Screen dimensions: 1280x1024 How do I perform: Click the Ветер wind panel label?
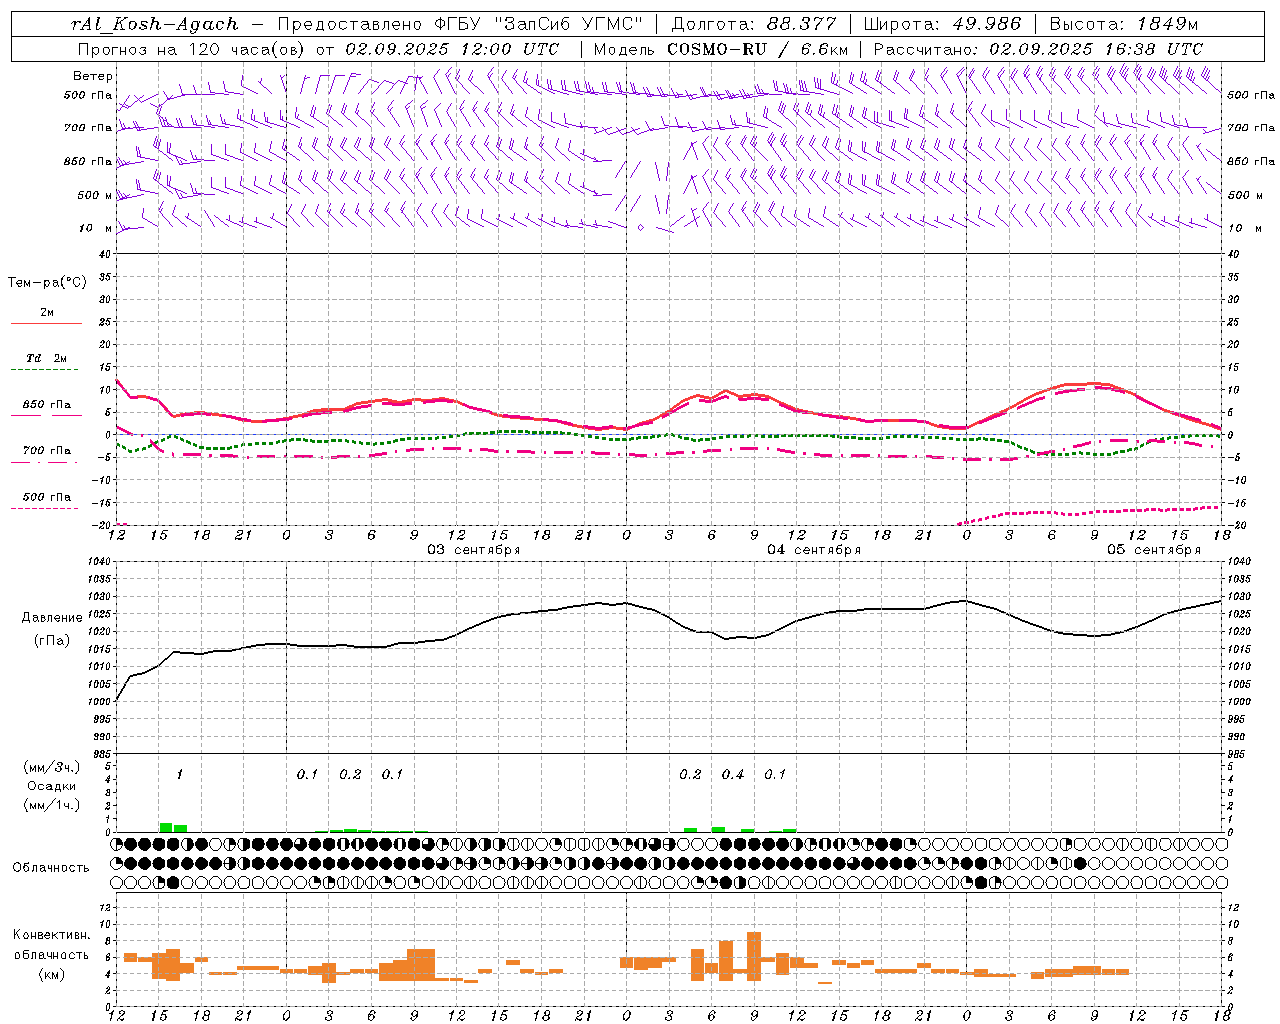92,76
